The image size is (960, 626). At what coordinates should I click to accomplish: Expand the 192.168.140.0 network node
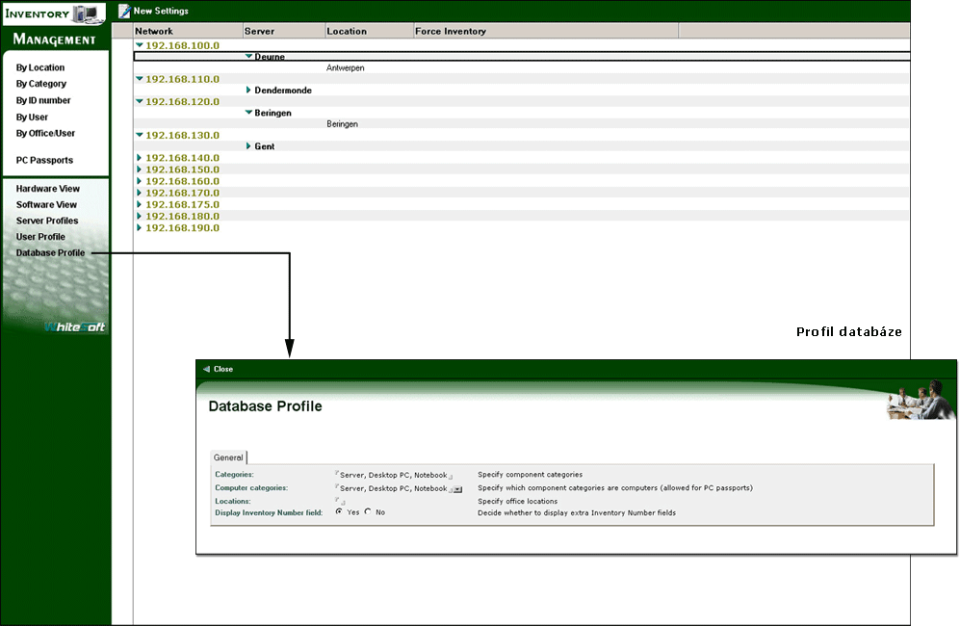click(140, 158)
